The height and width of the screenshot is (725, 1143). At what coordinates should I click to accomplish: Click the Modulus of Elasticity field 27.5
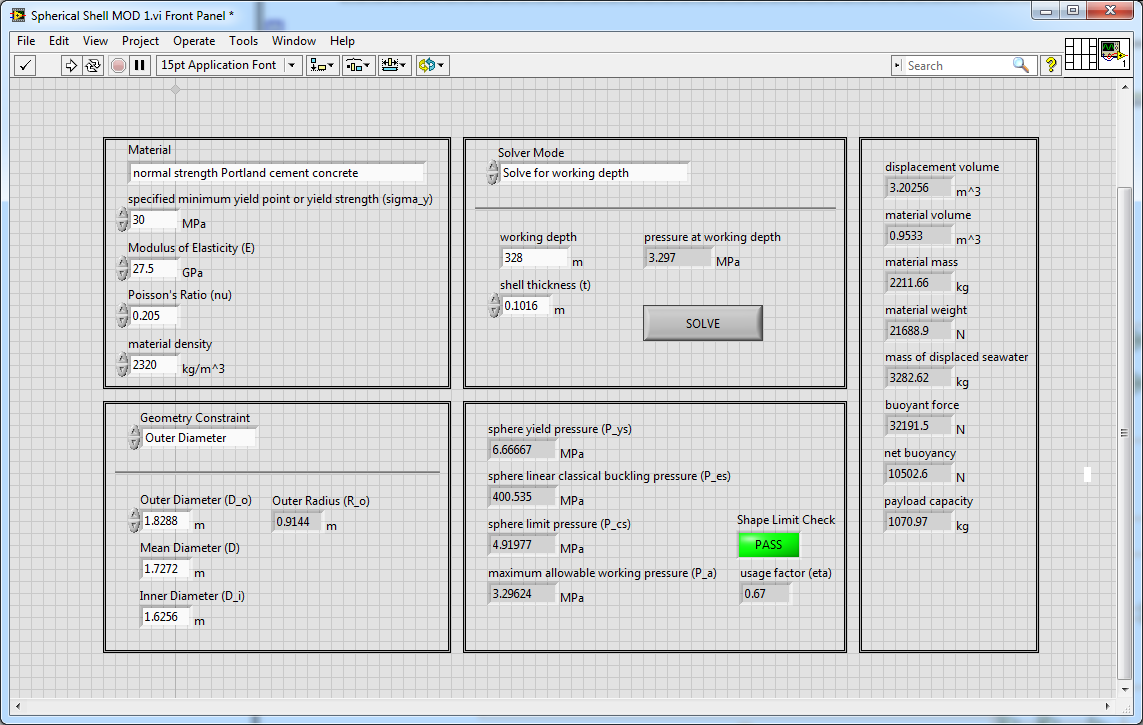coord(153,269)
